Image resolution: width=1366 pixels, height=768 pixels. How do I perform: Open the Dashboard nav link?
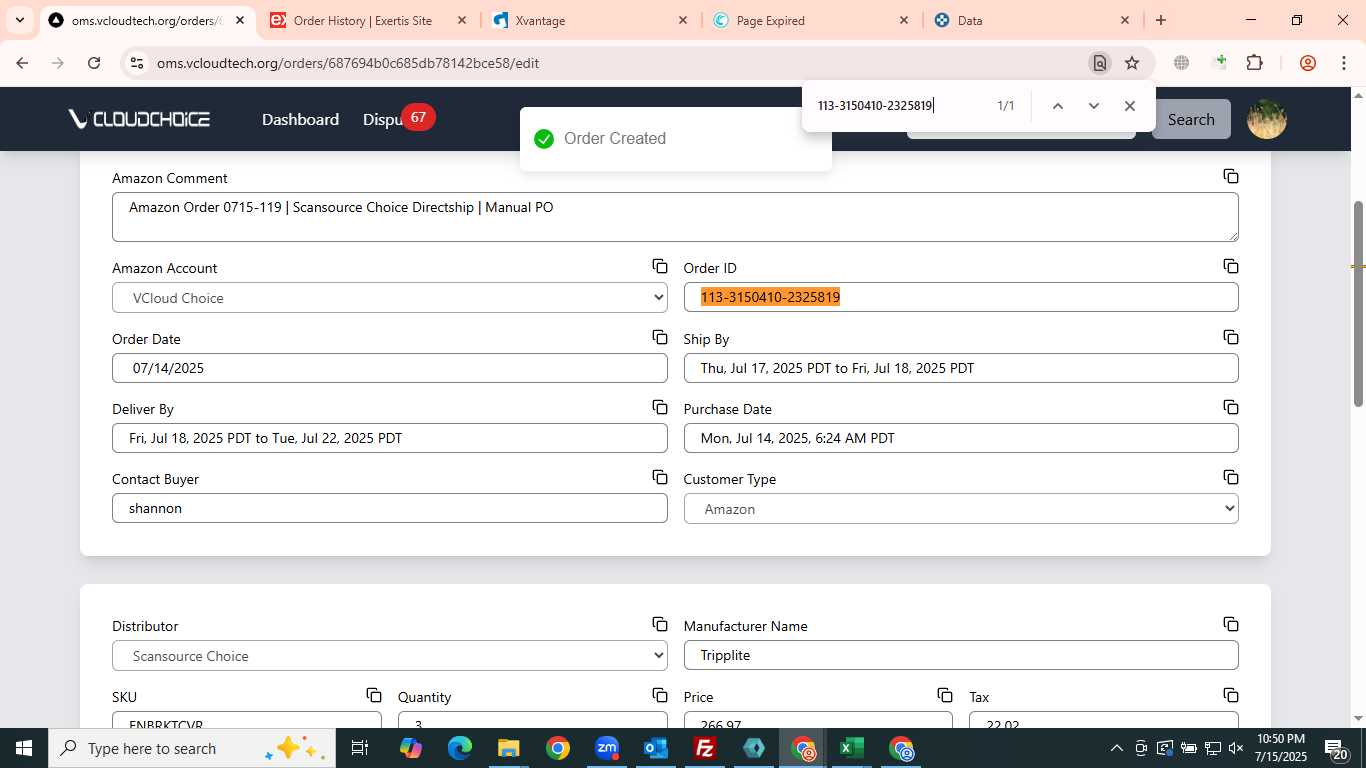click(300, 119)
